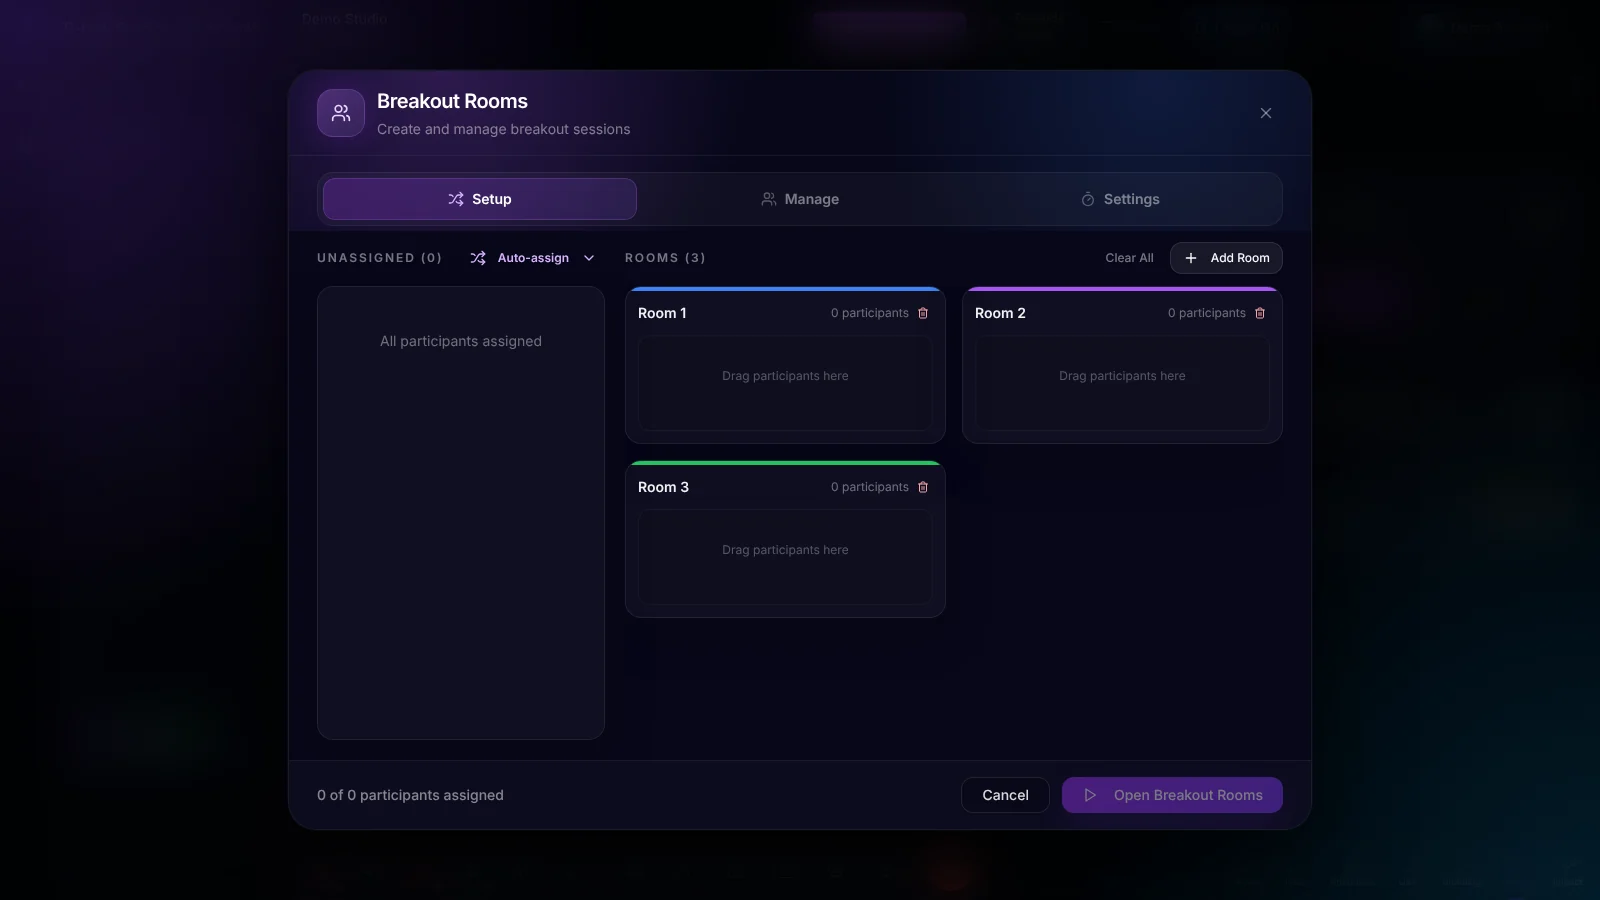Add a new room with Add Room
Image resolution: width=1600 pixels, height=900 pixels.
pyautogui.click(x=1226, y=258)
